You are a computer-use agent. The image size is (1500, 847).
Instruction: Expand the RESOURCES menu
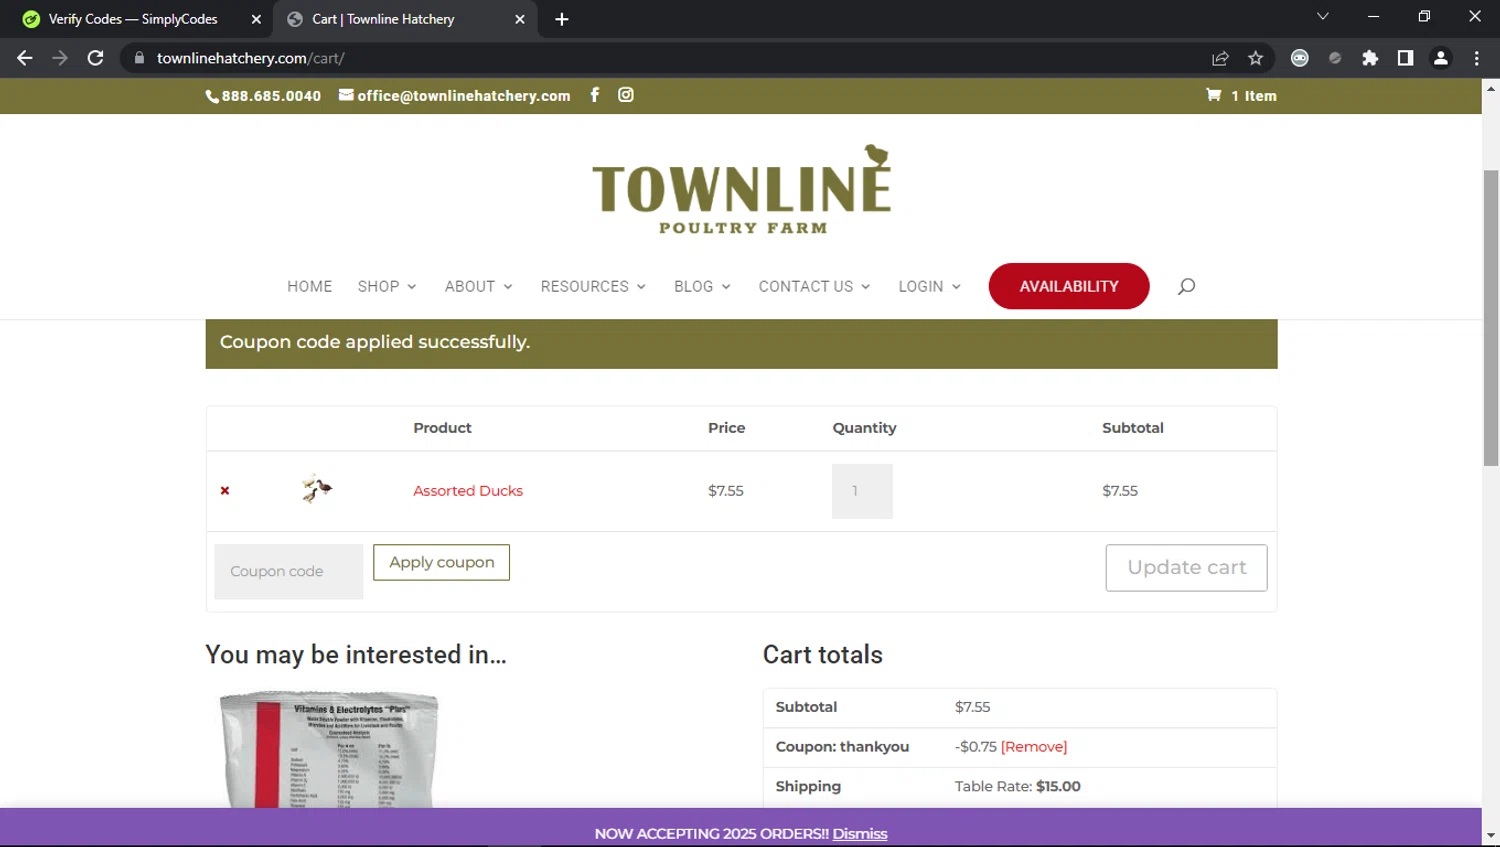(593, 286)
